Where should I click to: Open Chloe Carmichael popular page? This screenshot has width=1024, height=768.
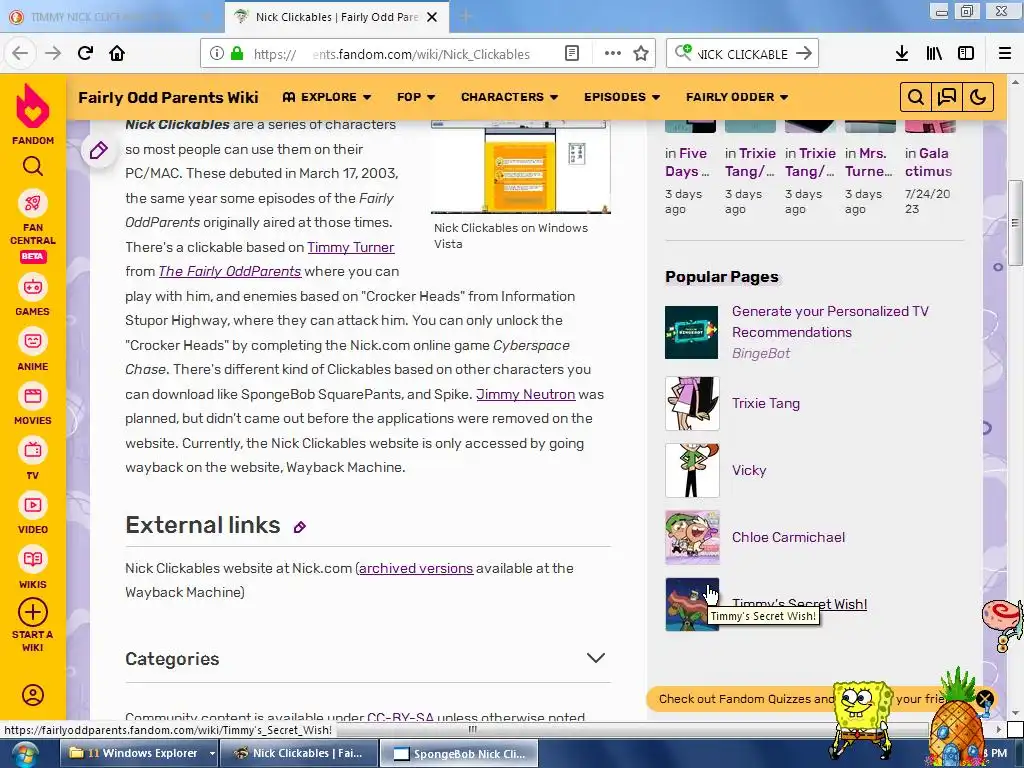click(x=788, y=537)
